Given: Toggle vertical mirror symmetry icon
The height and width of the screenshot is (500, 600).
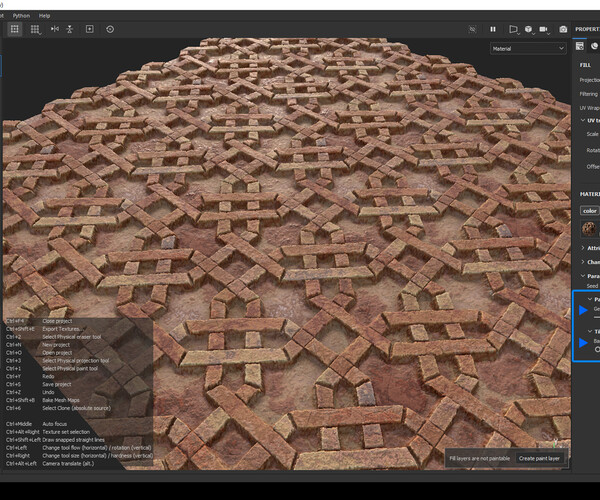Looking at the screenshot, I should pos(70,29).
